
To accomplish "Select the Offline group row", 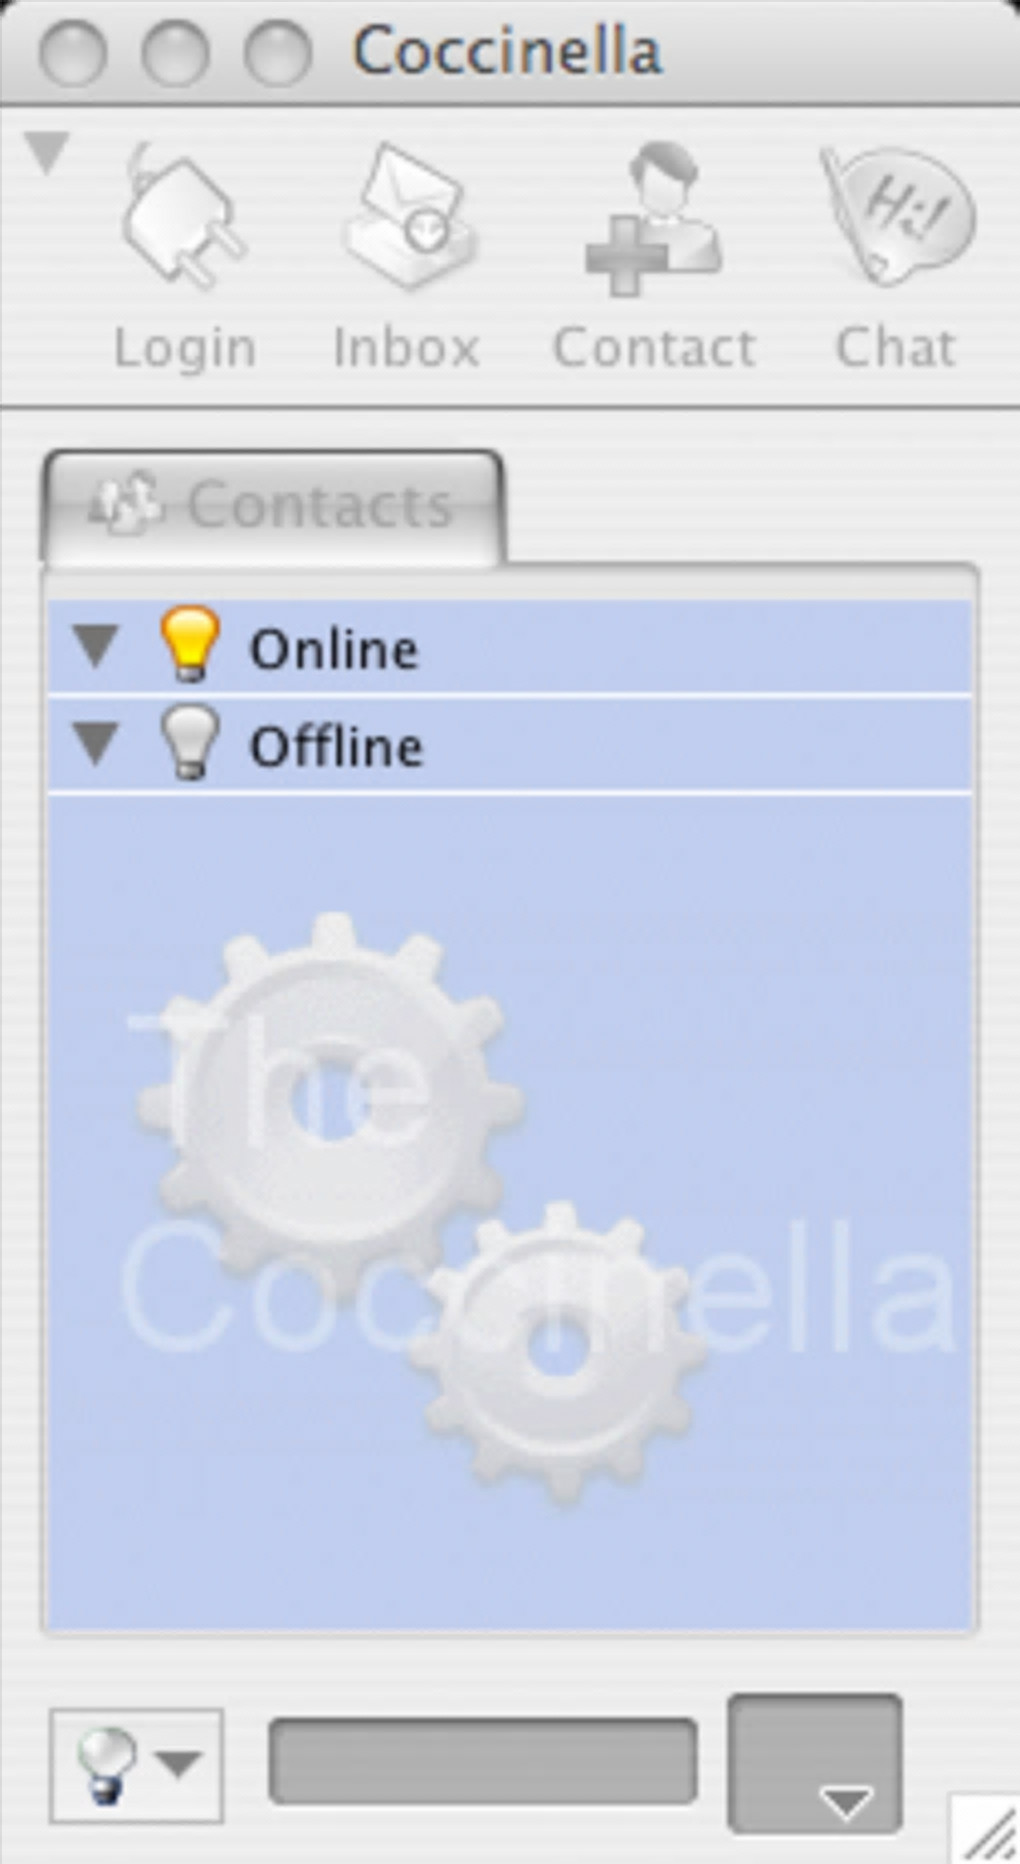I will point(509,744).
